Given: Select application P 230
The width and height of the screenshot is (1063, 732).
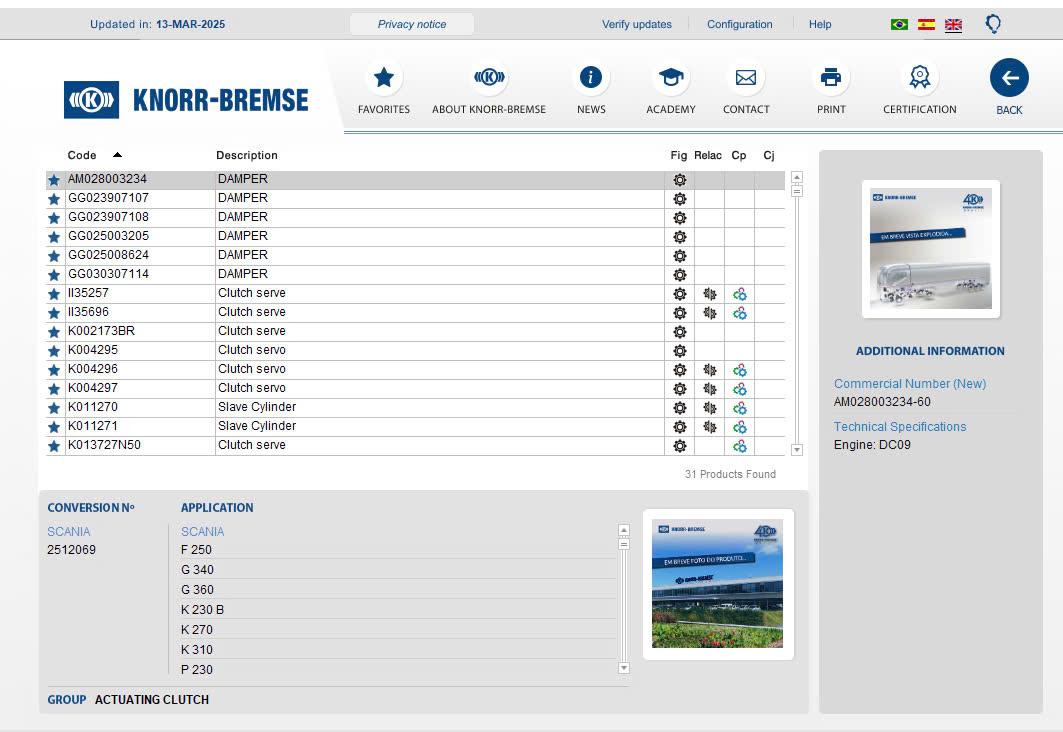Looking at the screenshot, I should 197,670.
